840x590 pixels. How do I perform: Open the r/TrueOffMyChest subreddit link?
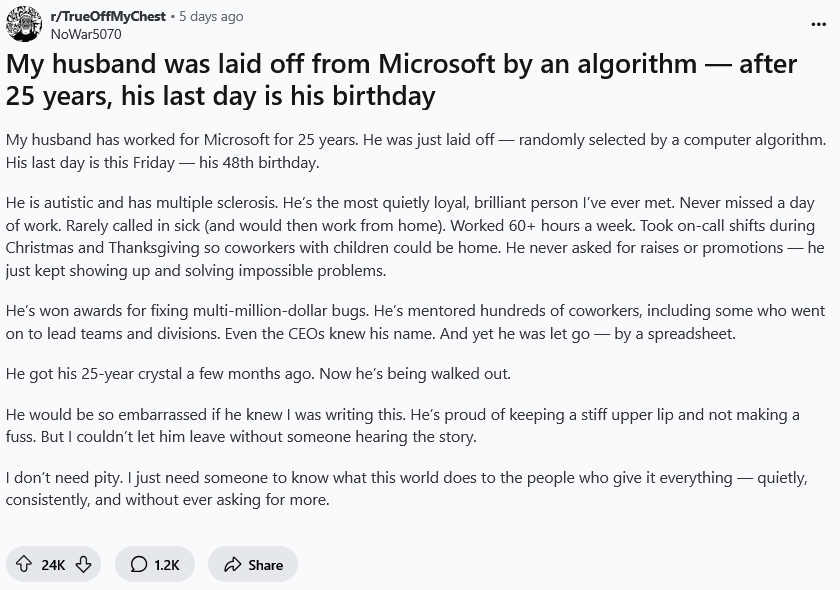point(108,17)
